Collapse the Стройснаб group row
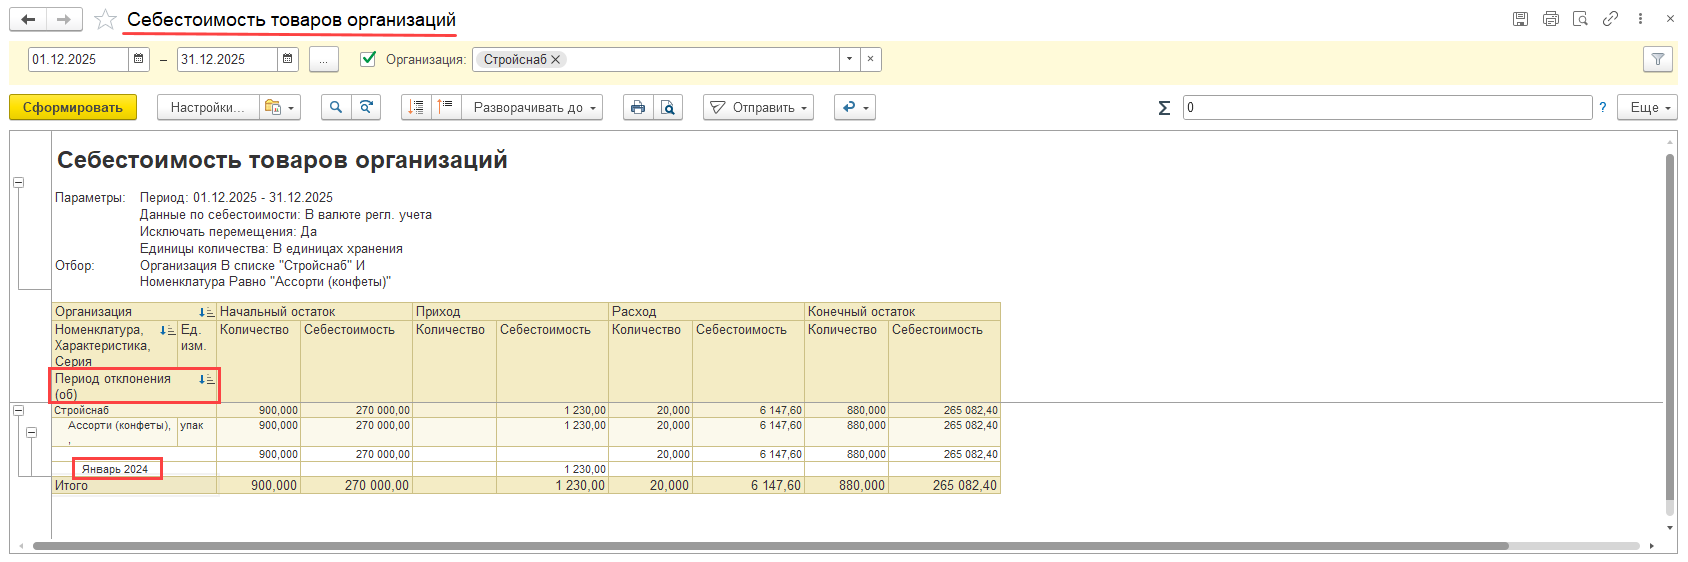The height and width of the screenshot is (562, 1688). tap(18, 410)
